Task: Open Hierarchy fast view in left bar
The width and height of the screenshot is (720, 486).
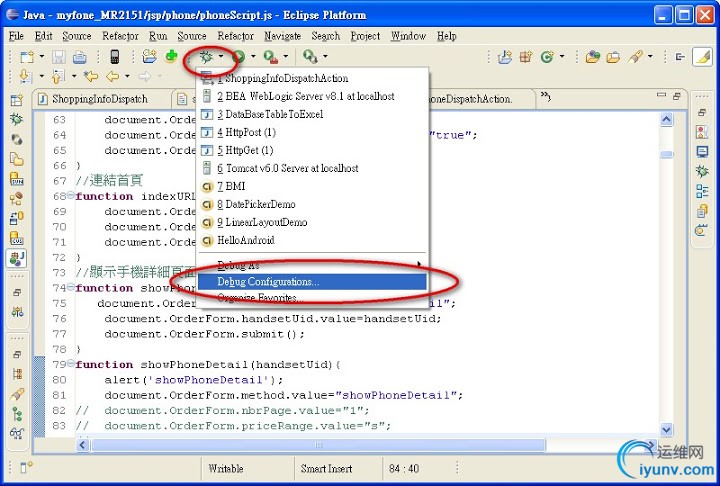Action: pos(17,414)
